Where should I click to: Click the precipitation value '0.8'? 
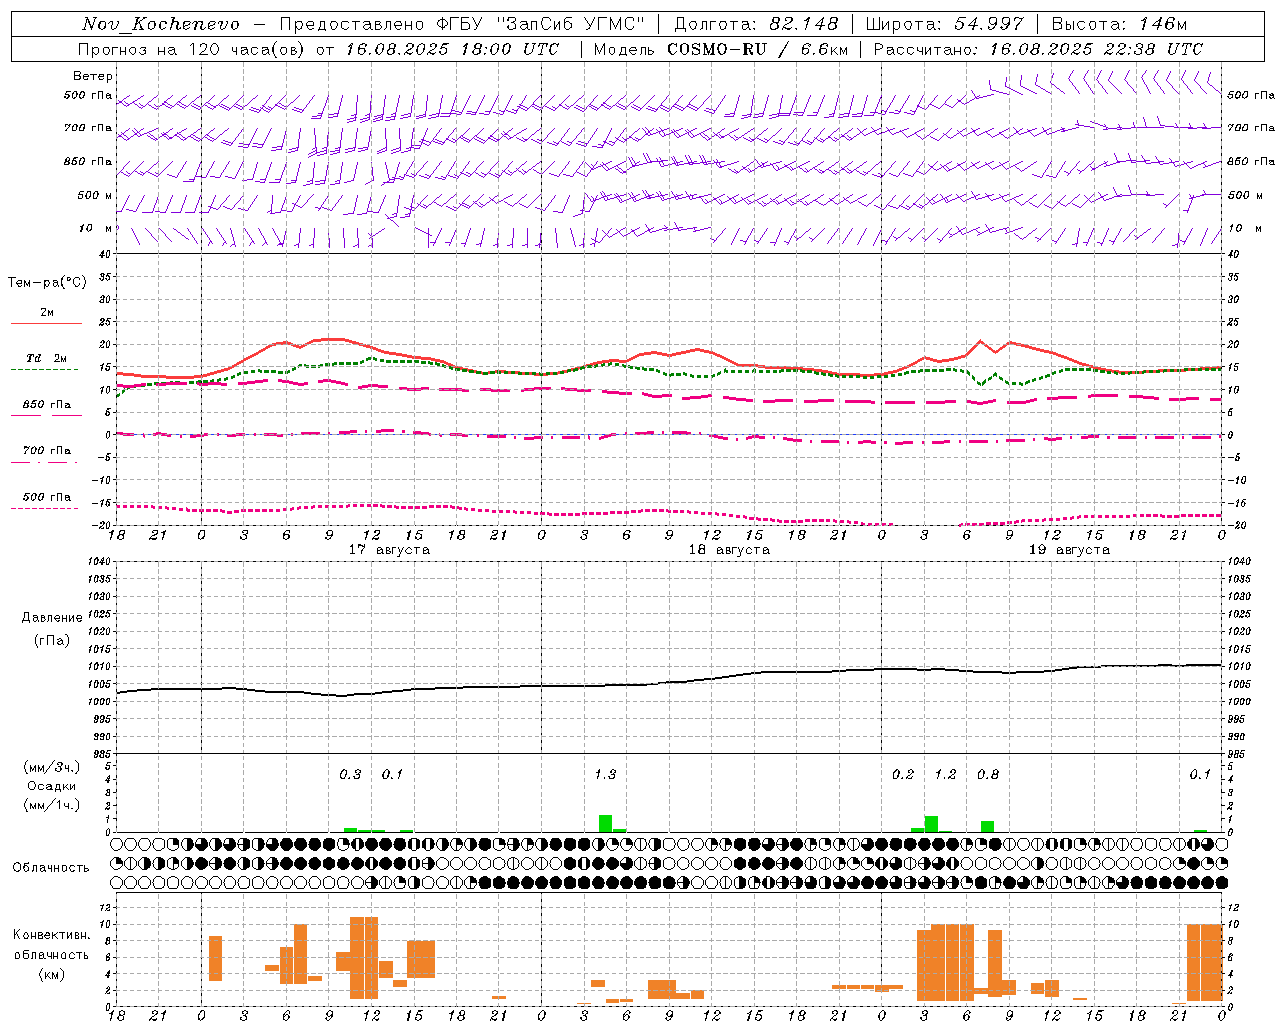(988, 774)
